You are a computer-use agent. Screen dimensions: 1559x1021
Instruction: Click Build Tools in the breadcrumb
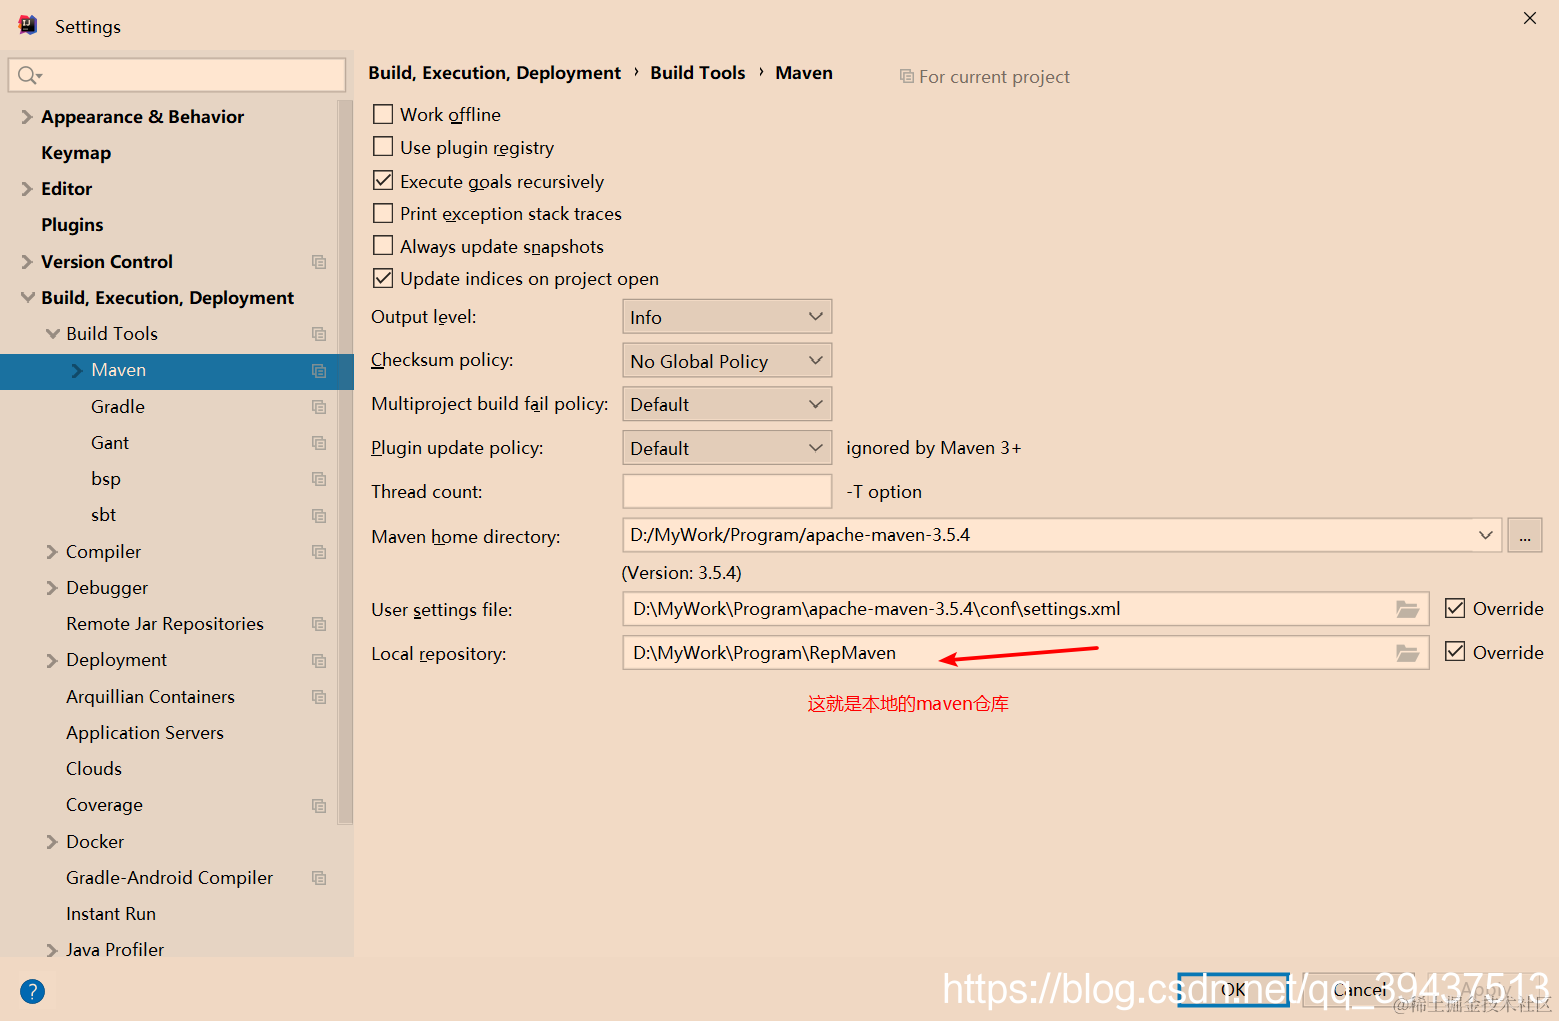coord(698,73)
